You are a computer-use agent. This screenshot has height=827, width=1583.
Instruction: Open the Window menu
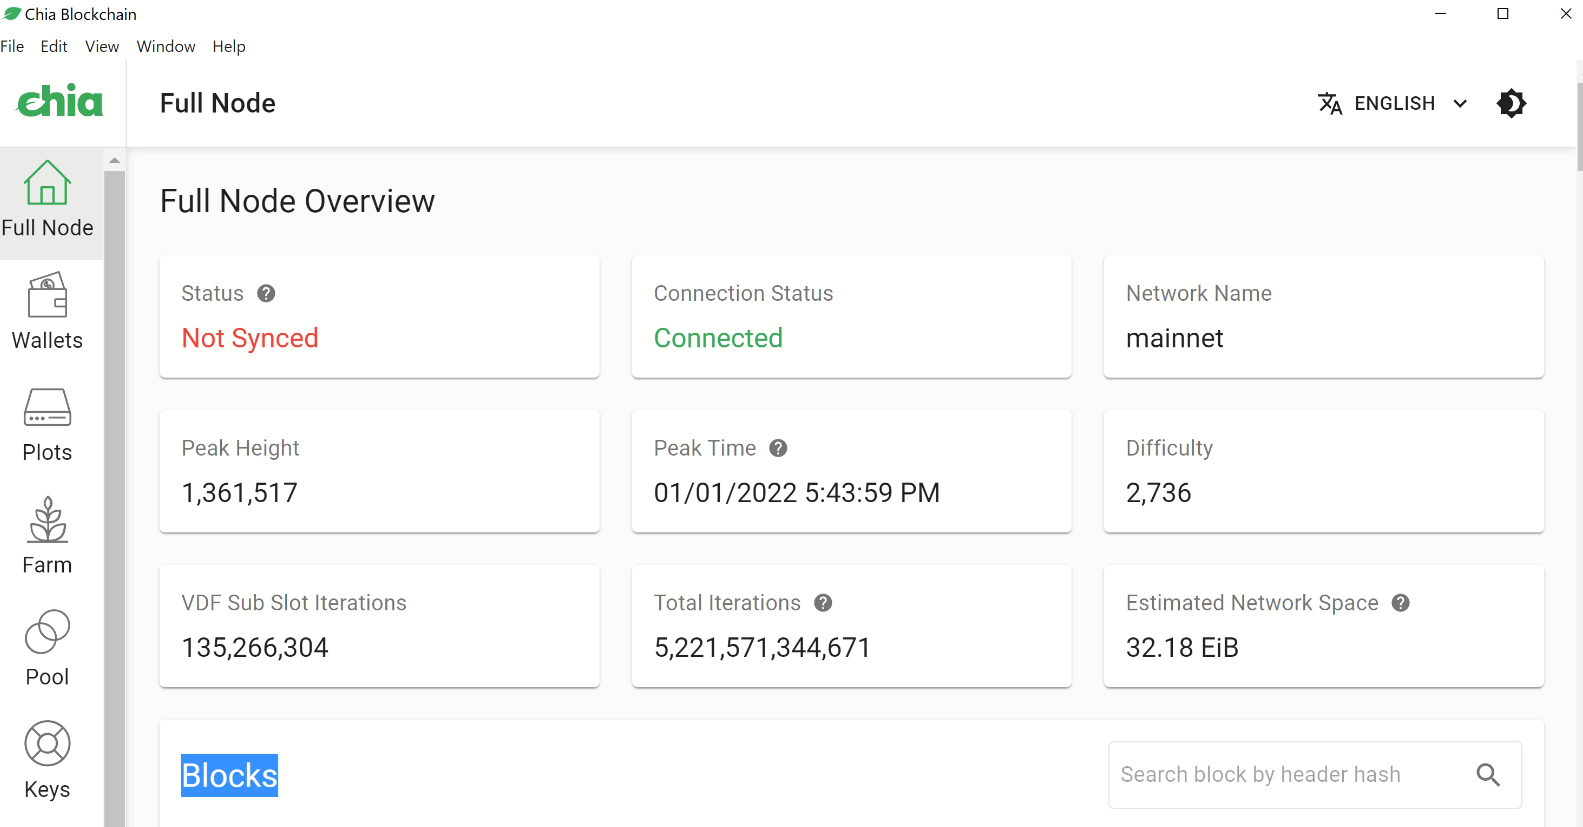coord(166,46)
